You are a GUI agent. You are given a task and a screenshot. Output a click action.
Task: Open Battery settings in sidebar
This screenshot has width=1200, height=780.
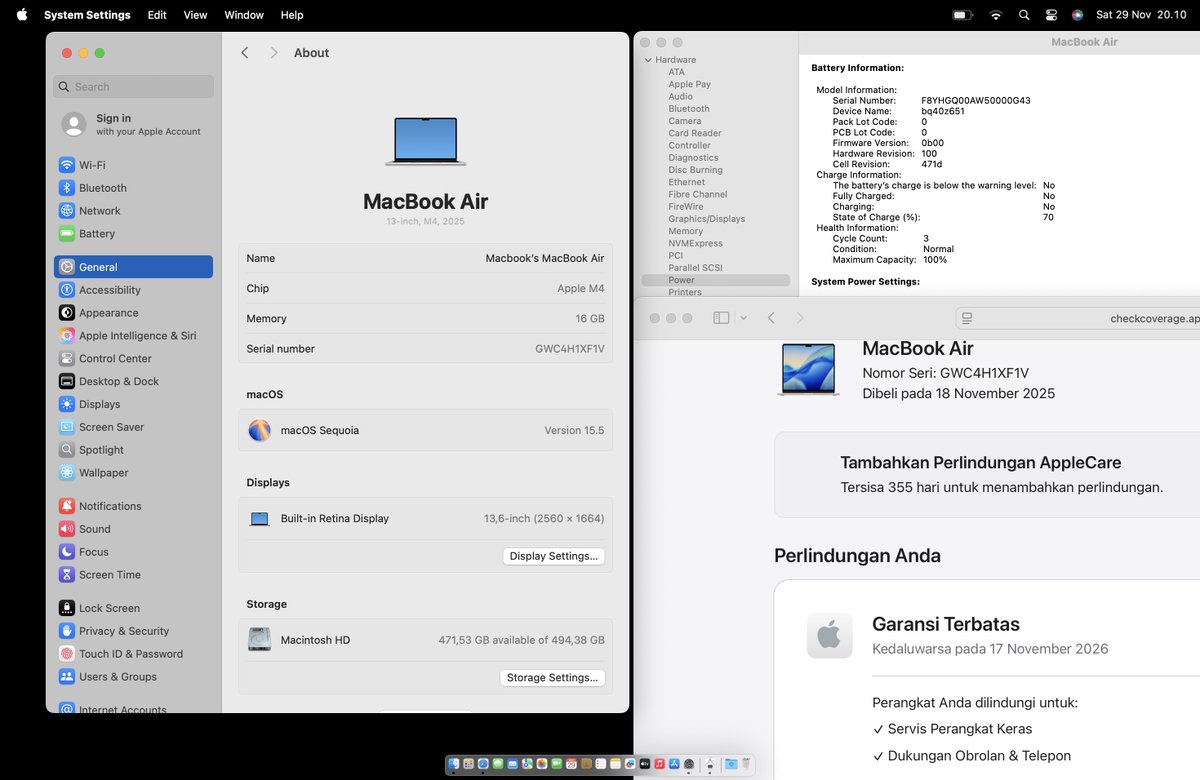point(133,234)
